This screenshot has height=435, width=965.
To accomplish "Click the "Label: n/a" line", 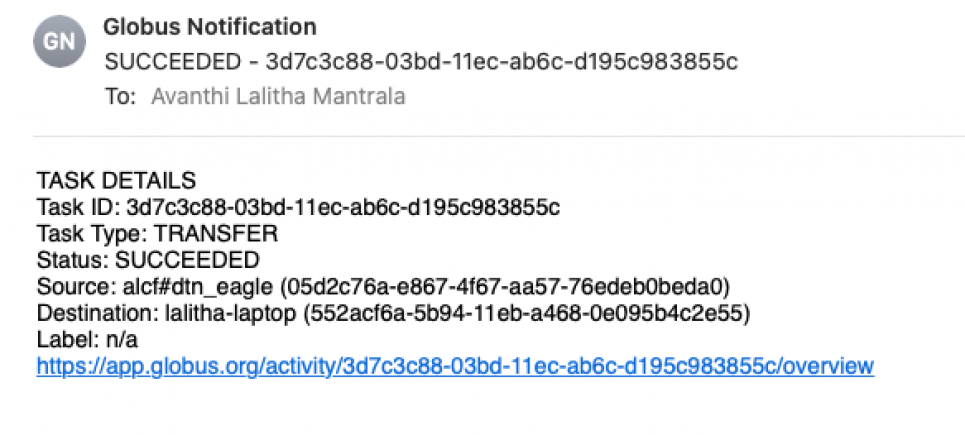I will (x=76, y=340).
